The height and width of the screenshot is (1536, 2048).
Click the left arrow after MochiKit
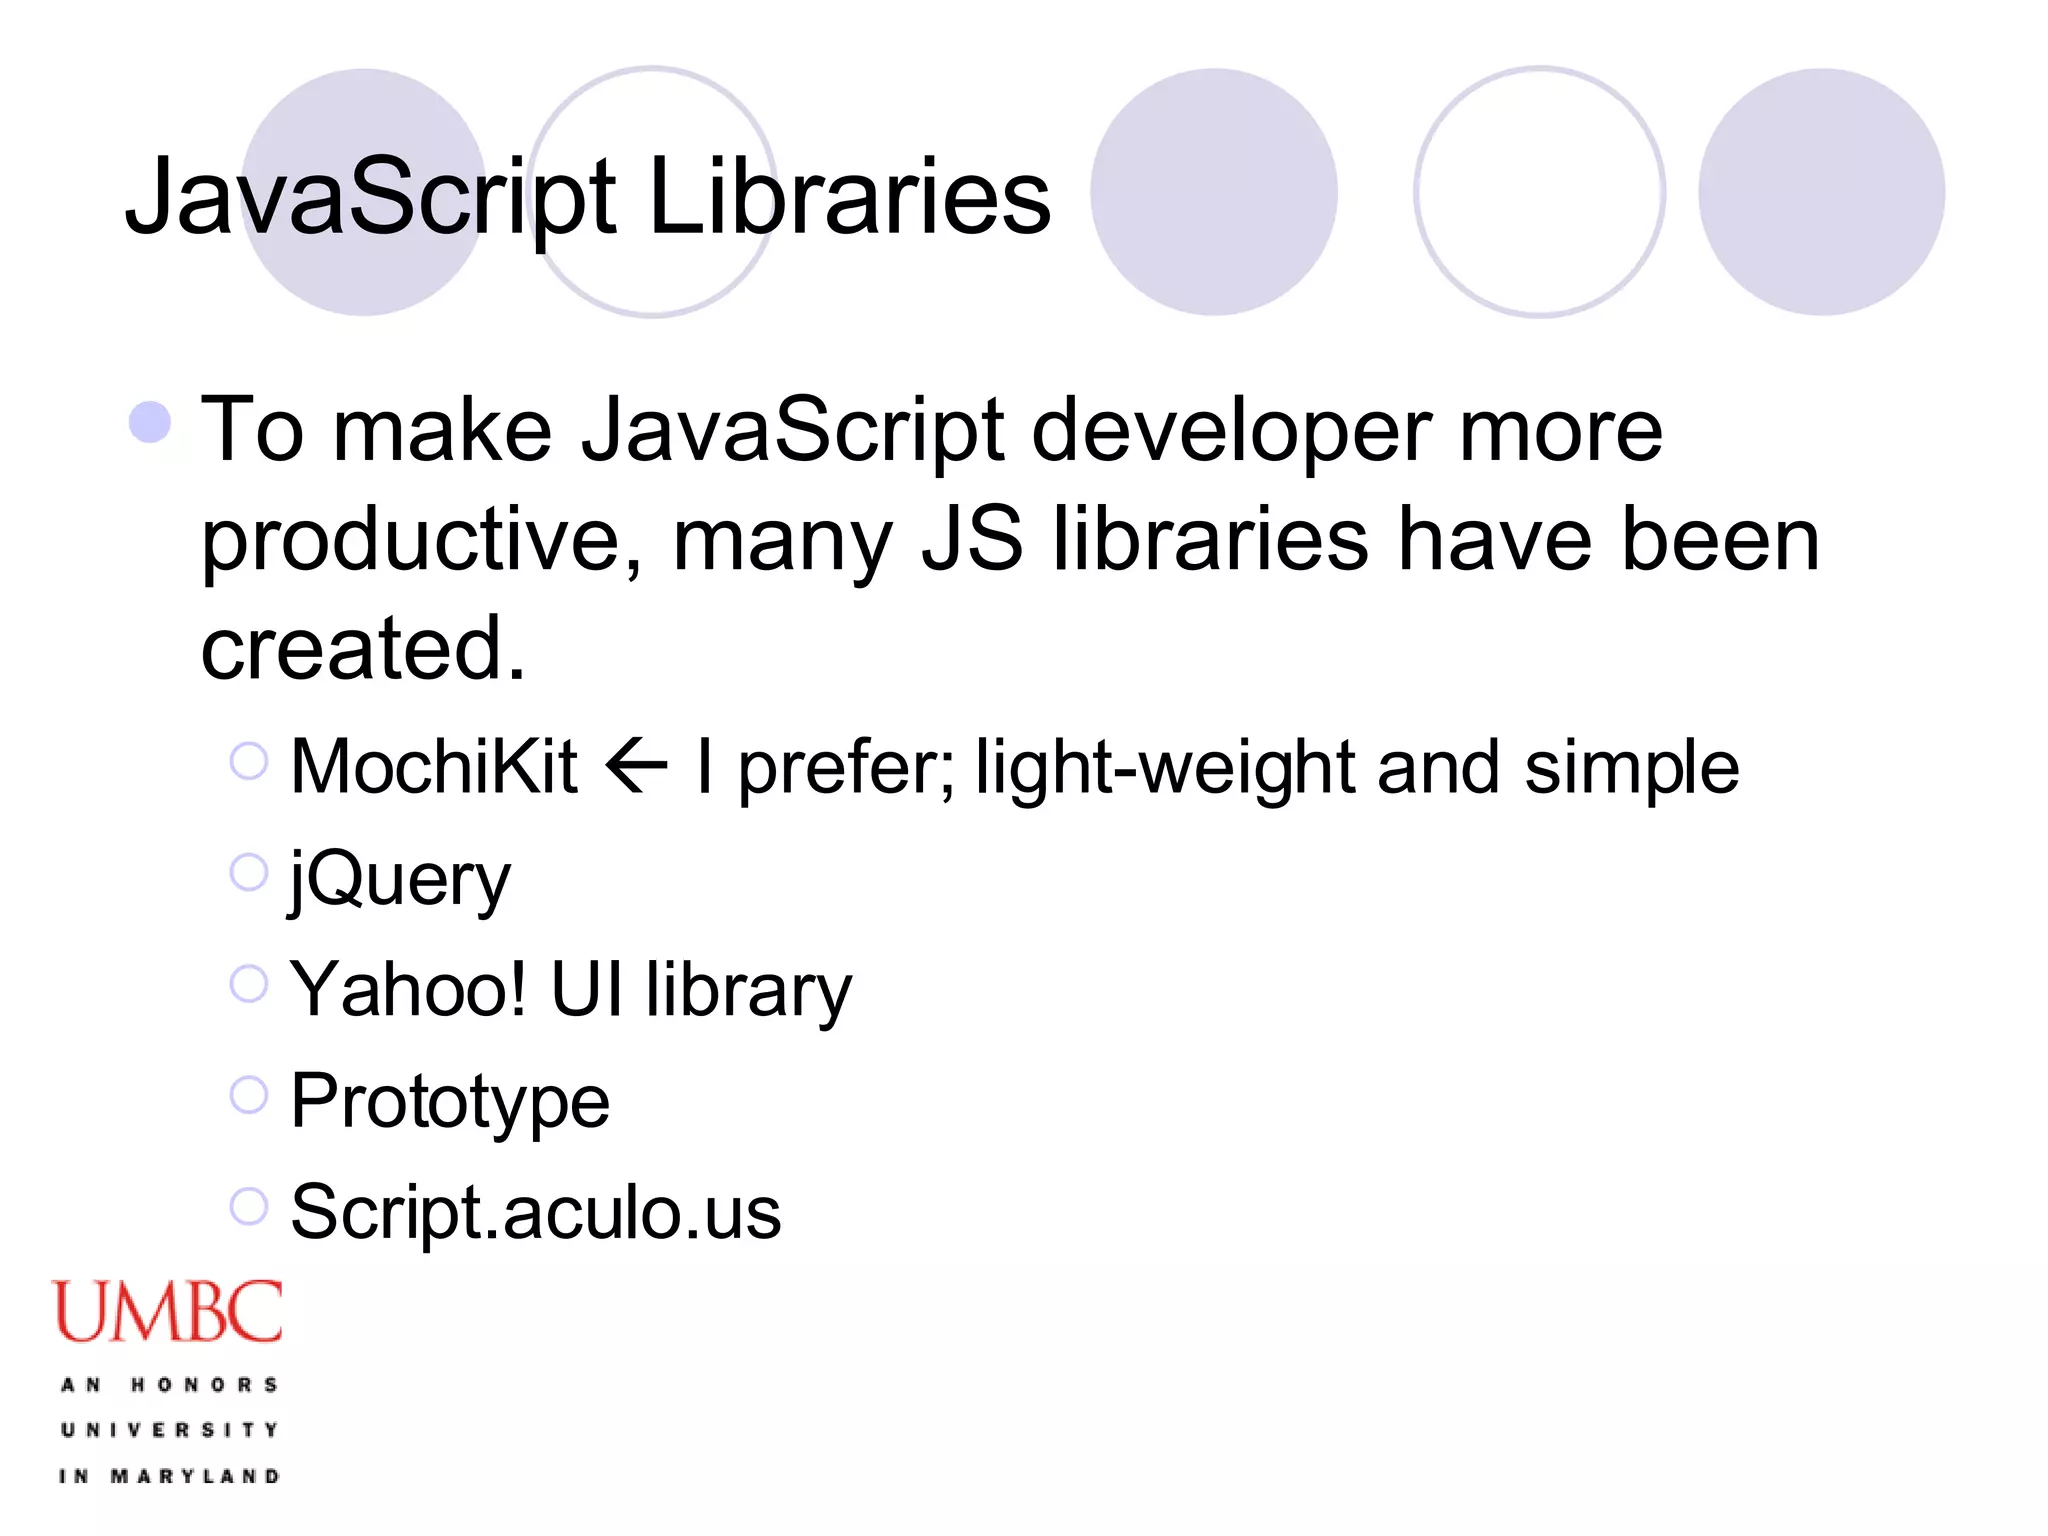[x=637, y=768]
